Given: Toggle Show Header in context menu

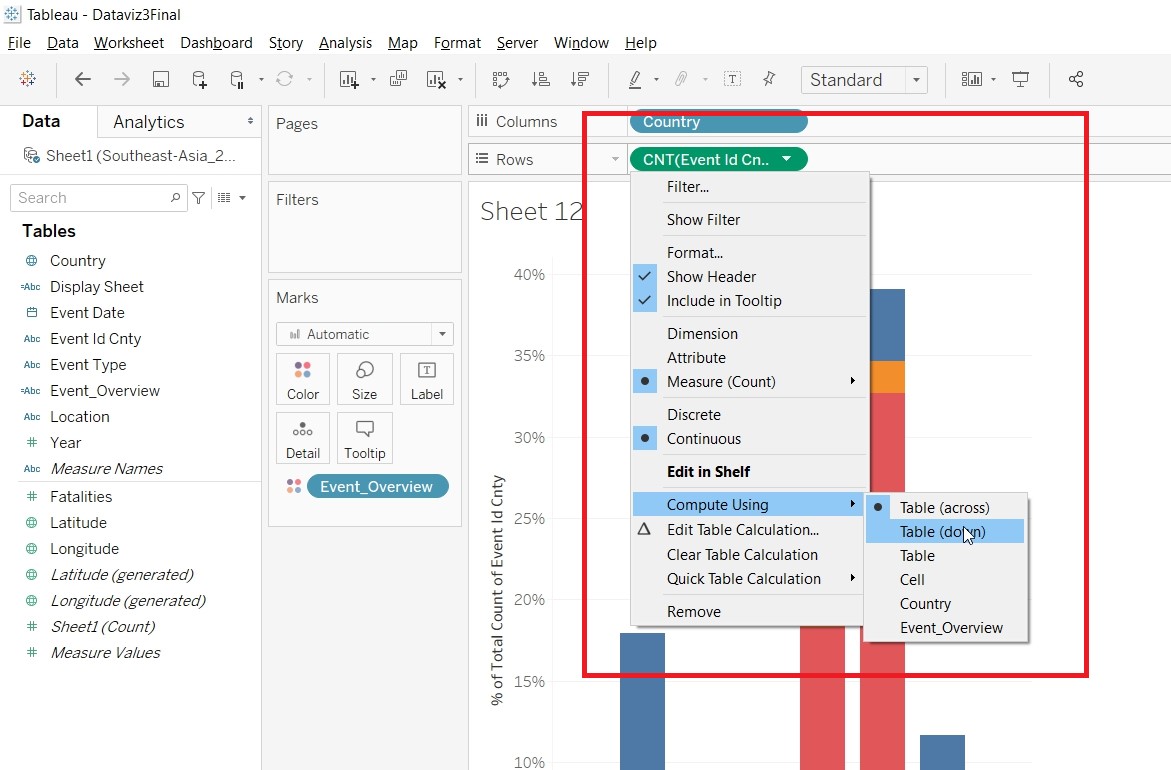Looking at the screenshot, I should click(711, 277).
